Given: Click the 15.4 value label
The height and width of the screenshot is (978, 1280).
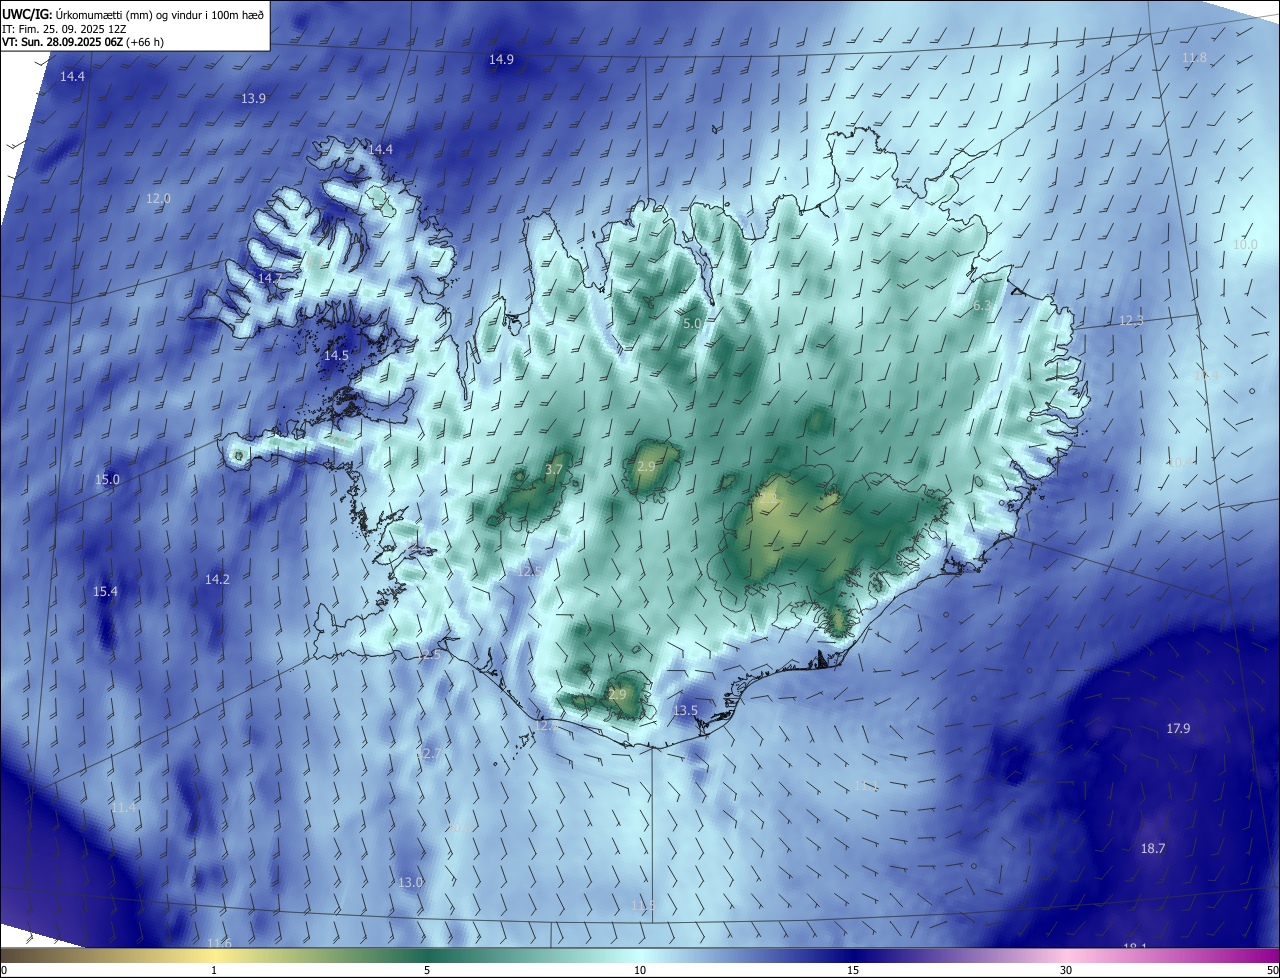Looking at the screenshot, I should [x=105, y=592].
